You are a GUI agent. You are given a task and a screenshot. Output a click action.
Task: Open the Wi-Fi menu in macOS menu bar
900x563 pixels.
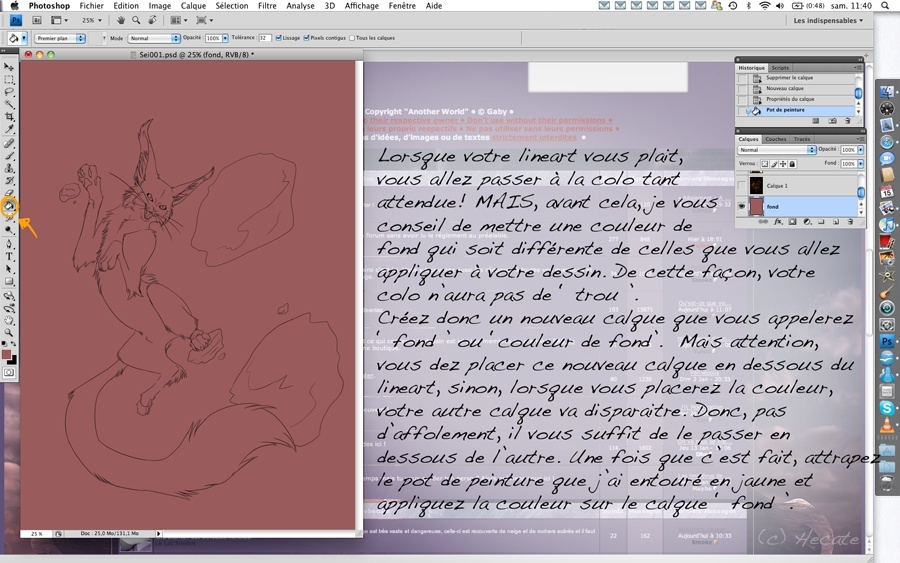point(764,6)
